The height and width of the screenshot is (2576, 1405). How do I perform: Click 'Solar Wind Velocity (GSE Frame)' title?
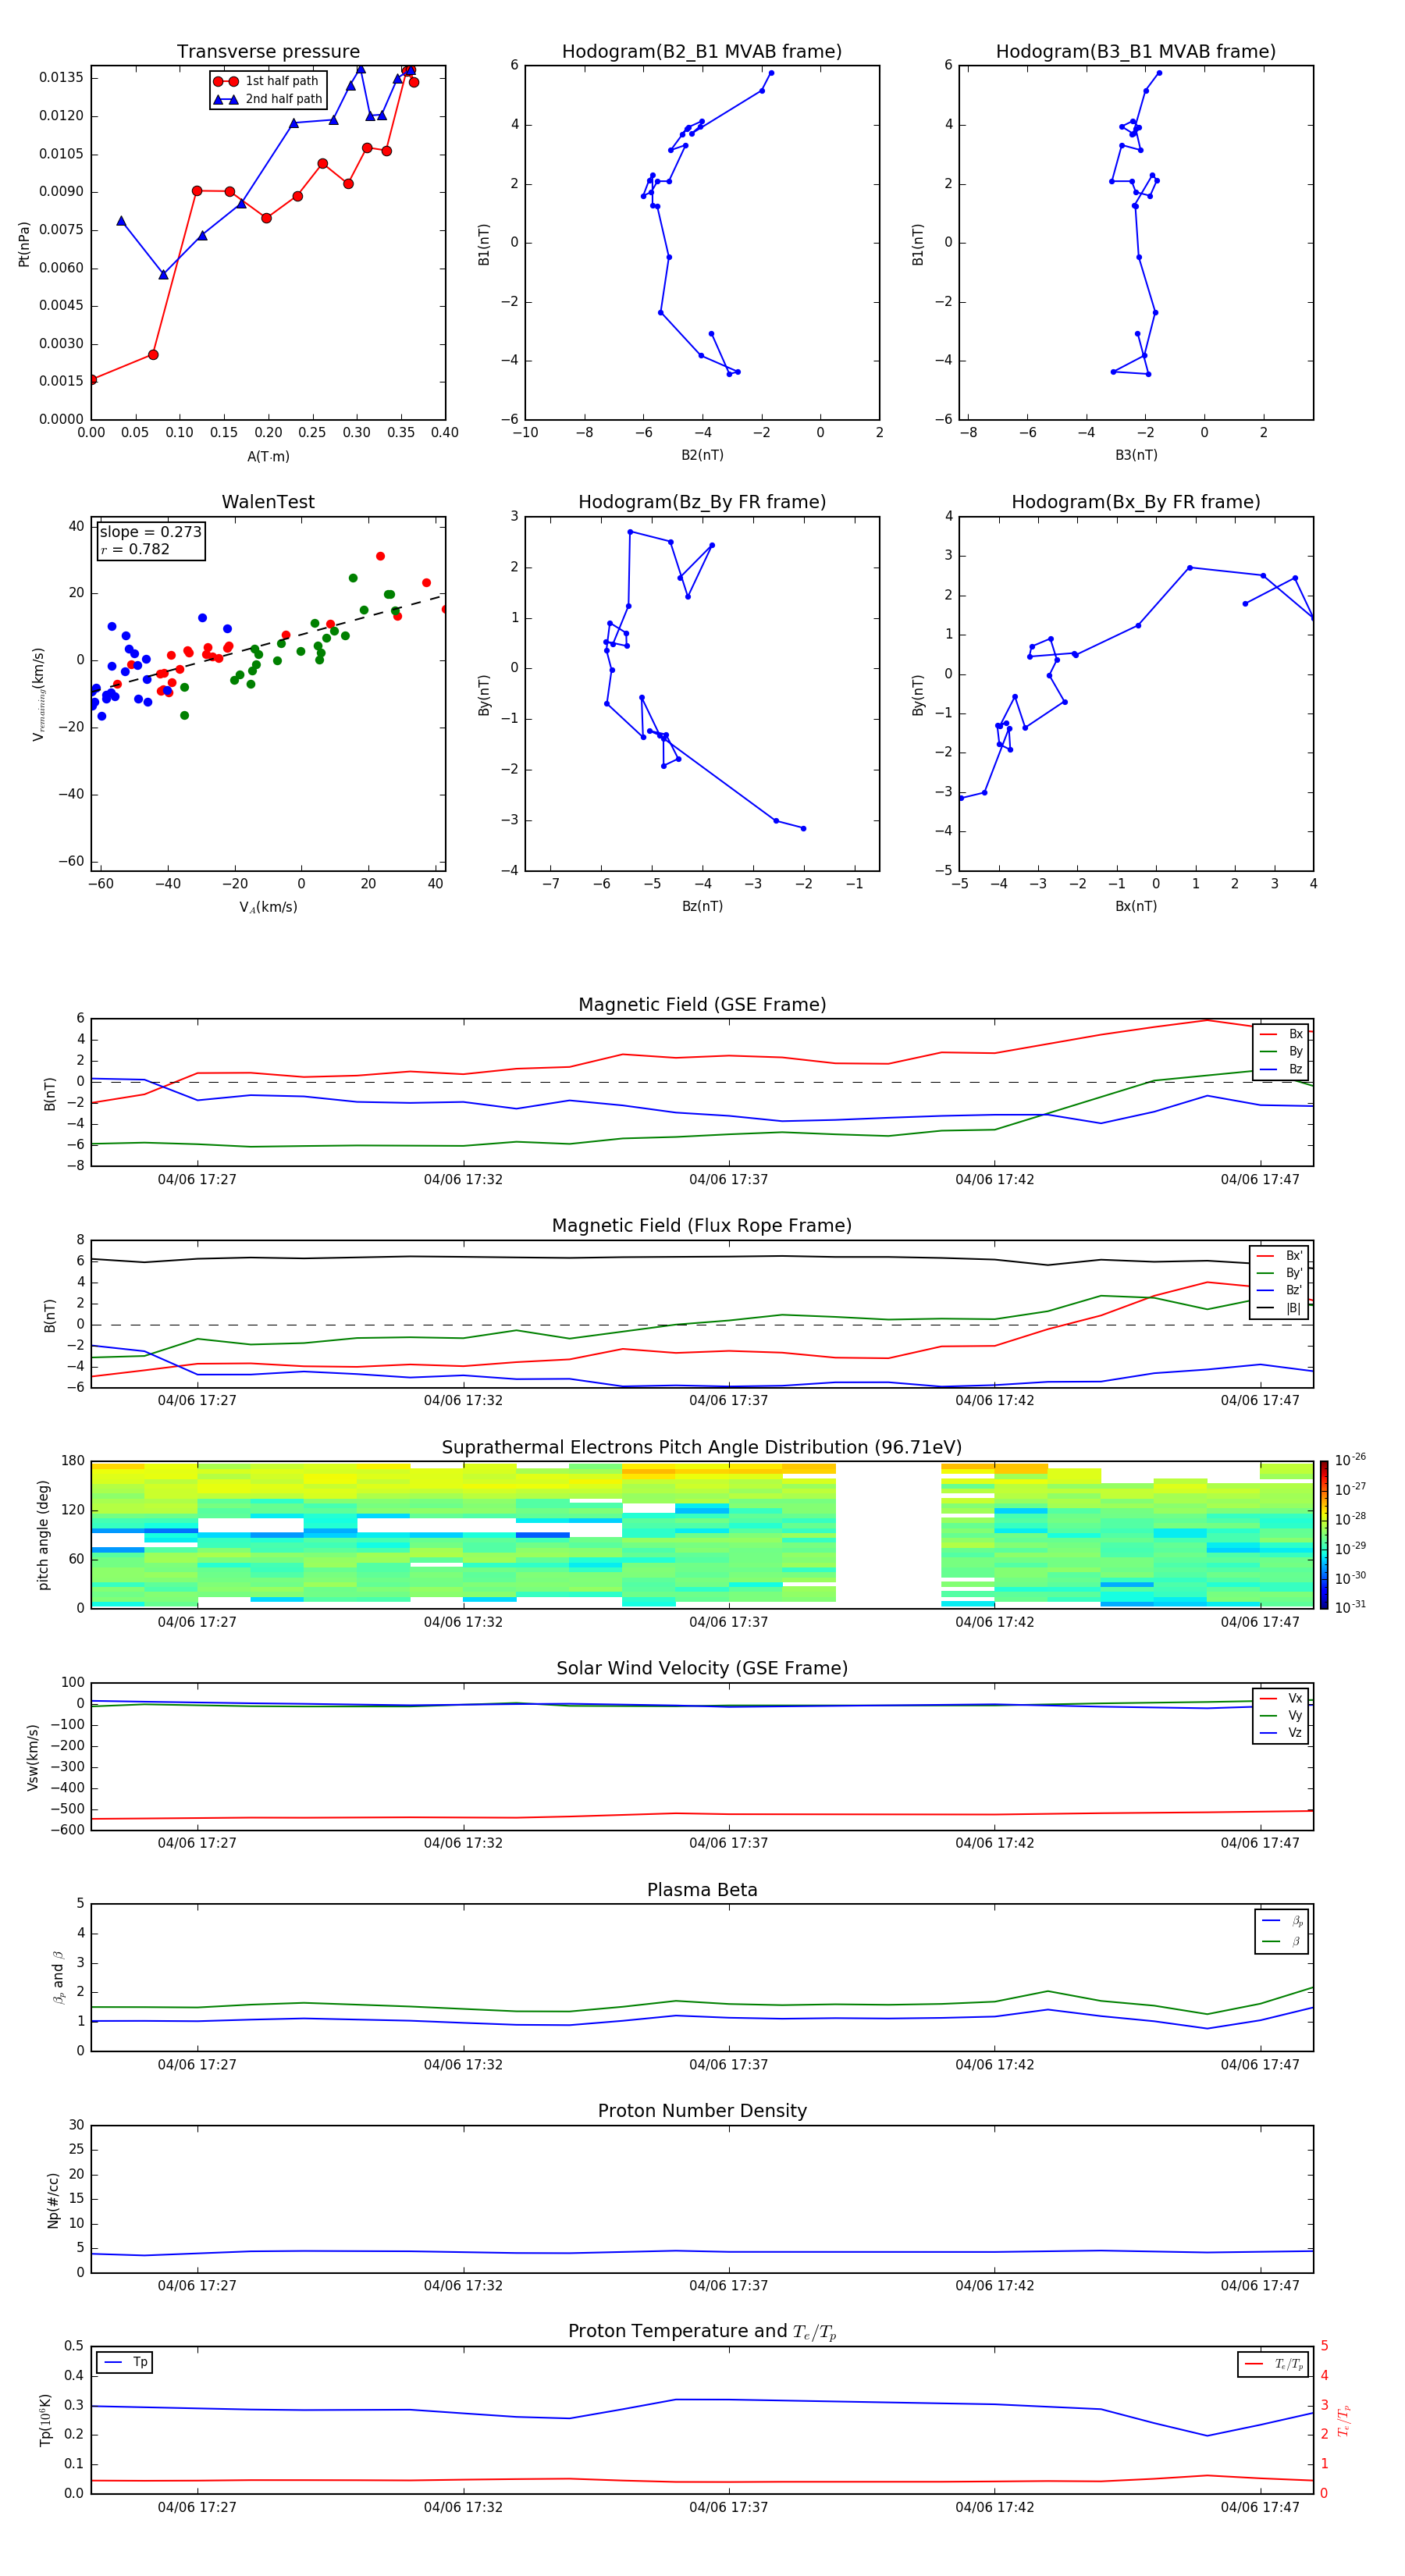(x=702, y=1668)
